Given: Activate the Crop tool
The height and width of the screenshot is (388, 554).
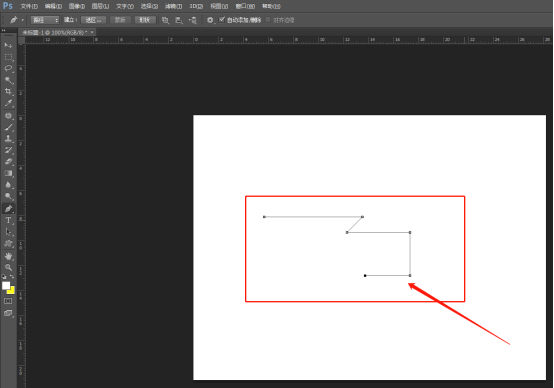Looking at the screenshot, I should [8, 92].
